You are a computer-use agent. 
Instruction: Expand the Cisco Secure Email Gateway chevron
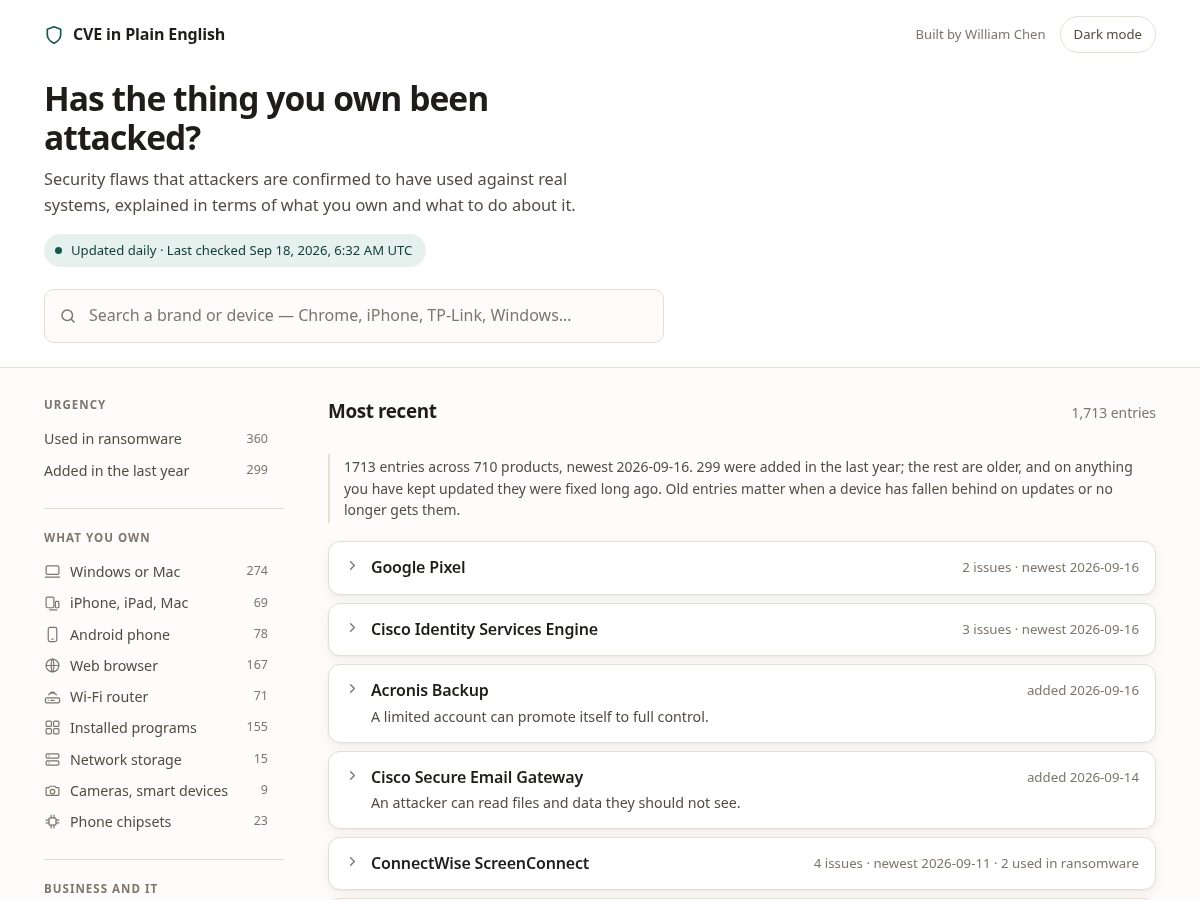point(352,776)
